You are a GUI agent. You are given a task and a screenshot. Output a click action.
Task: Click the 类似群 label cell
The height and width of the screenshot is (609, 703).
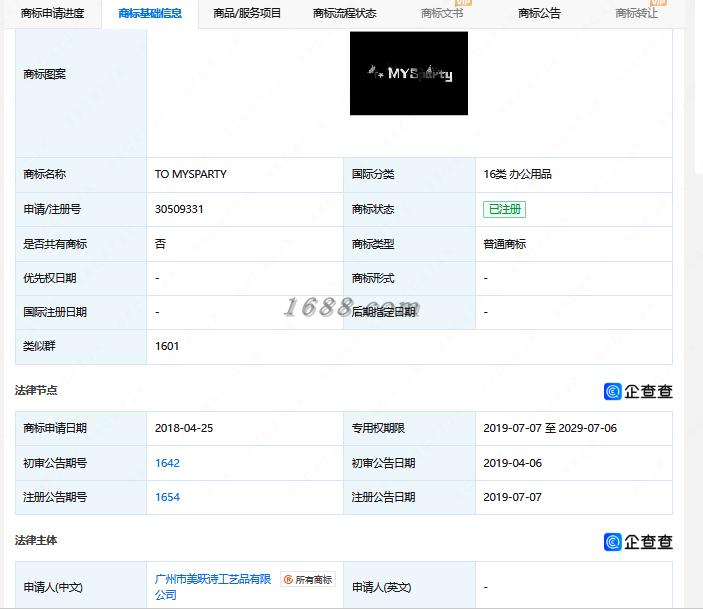coord(81,346)
